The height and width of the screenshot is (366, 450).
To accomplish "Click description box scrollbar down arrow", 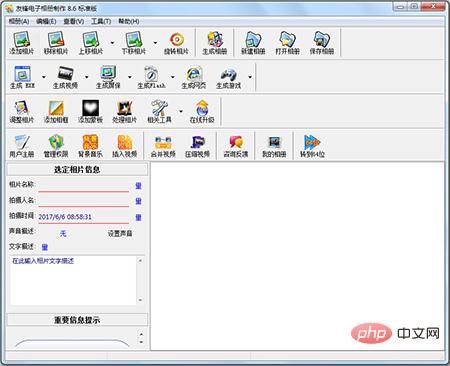I will pos(140,300).
